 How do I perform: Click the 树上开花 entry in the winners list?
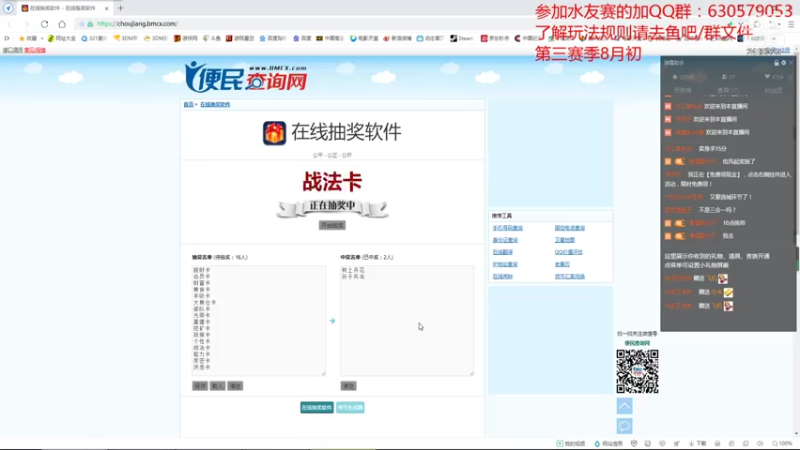[x=353, y=270]
